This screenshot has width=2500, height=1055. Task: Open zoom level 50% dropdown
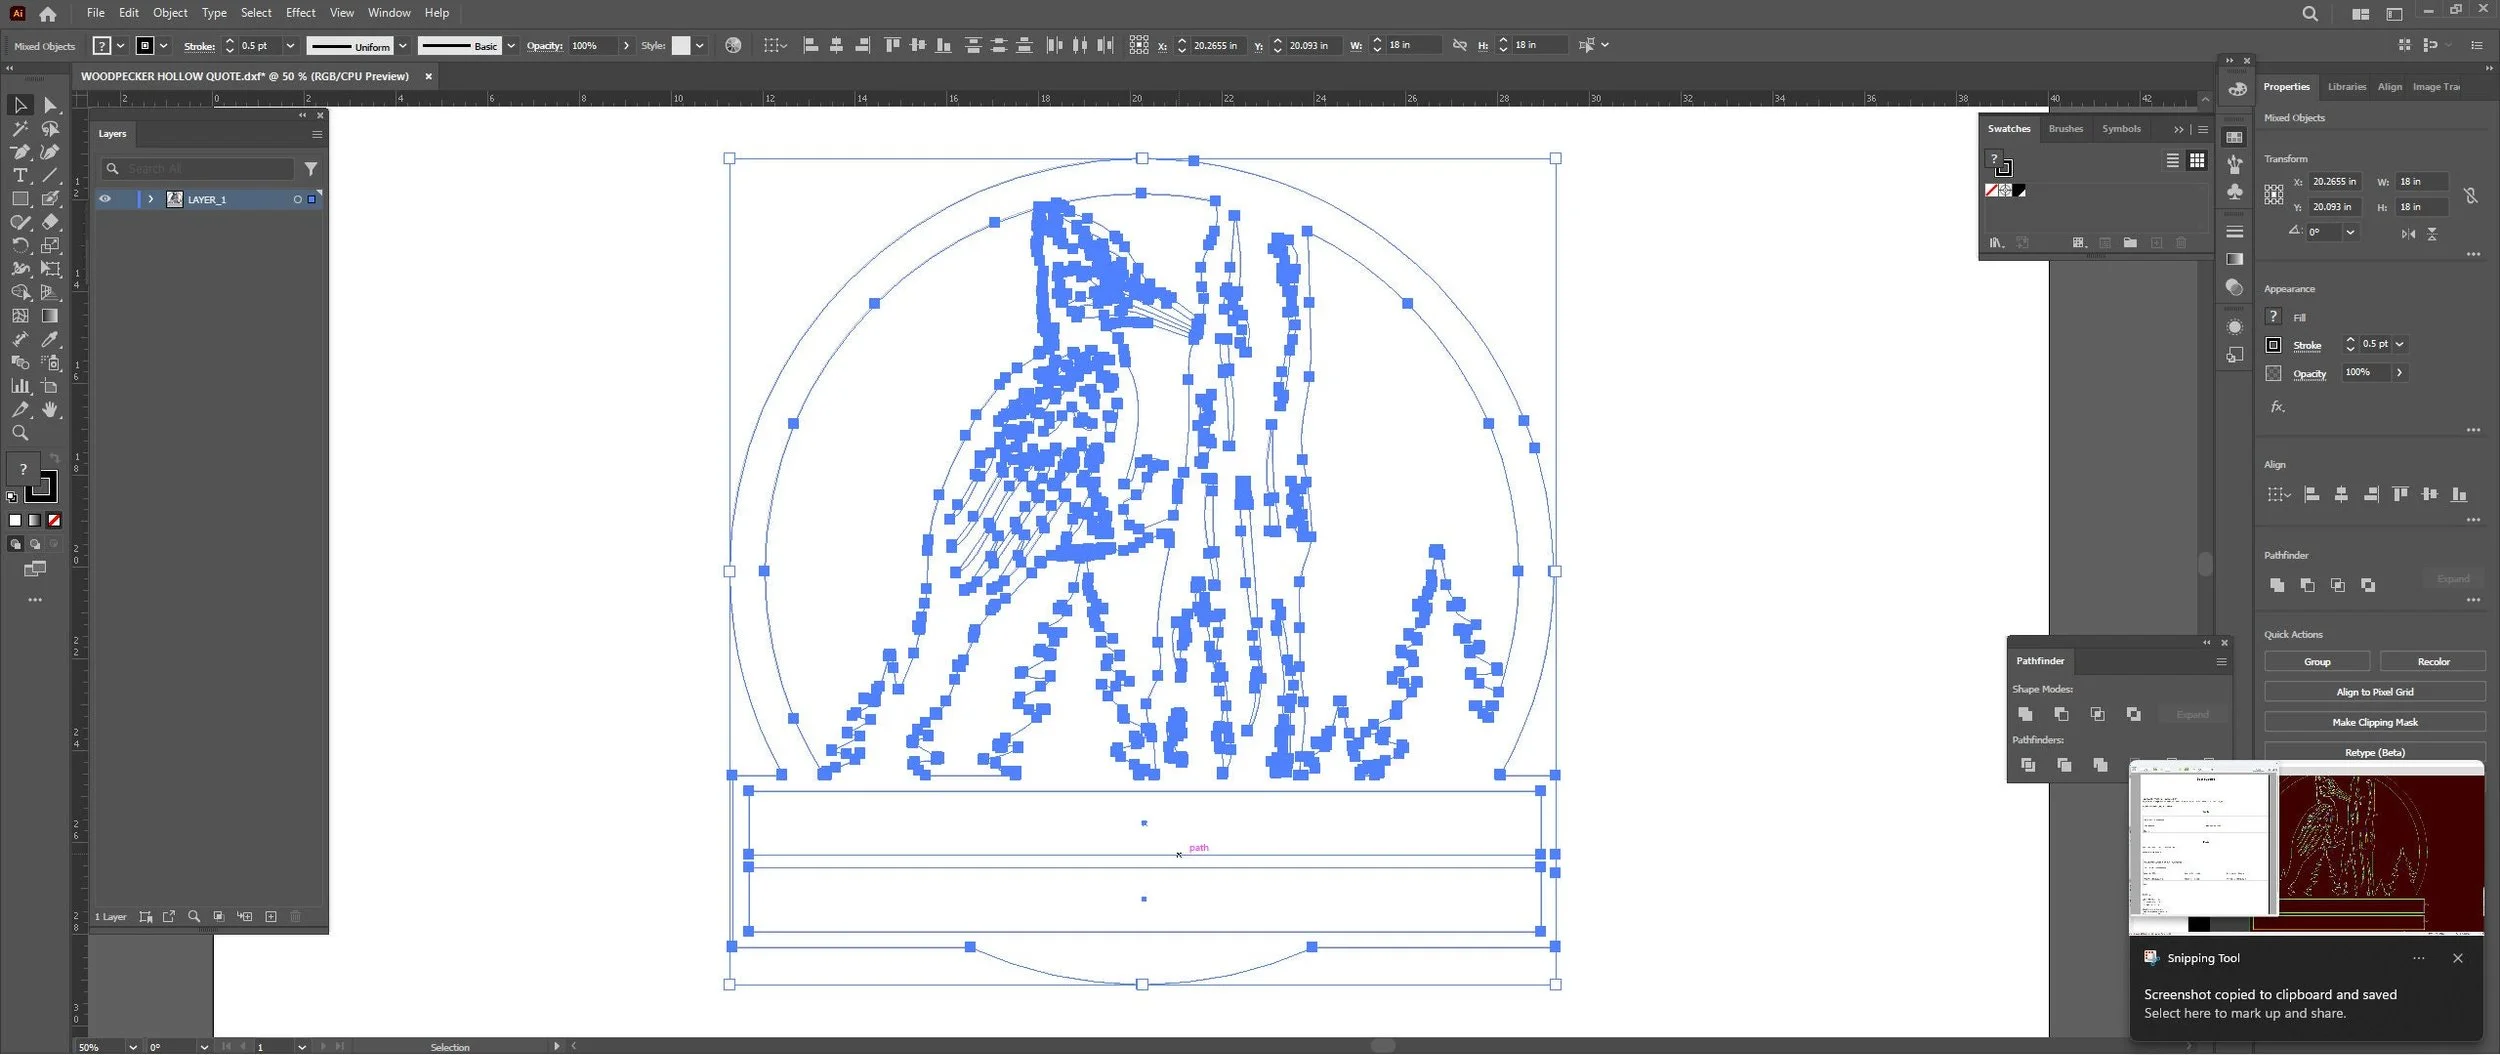pyautogui.click(x=132, y=1047)
